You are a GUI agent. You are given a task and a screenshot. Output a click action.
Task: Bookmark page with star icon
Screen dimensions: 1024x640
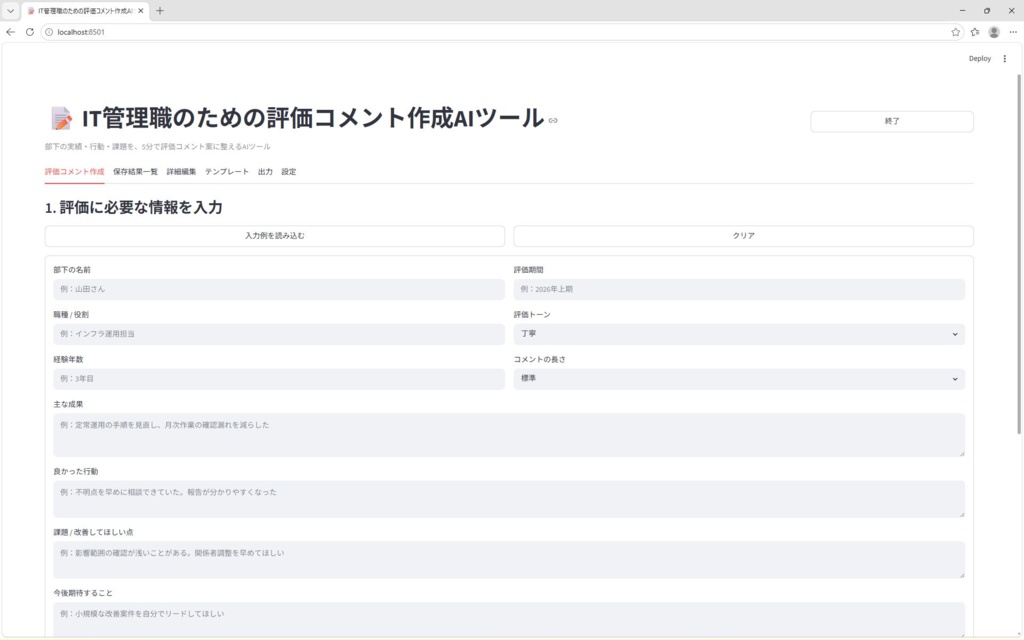955,32
